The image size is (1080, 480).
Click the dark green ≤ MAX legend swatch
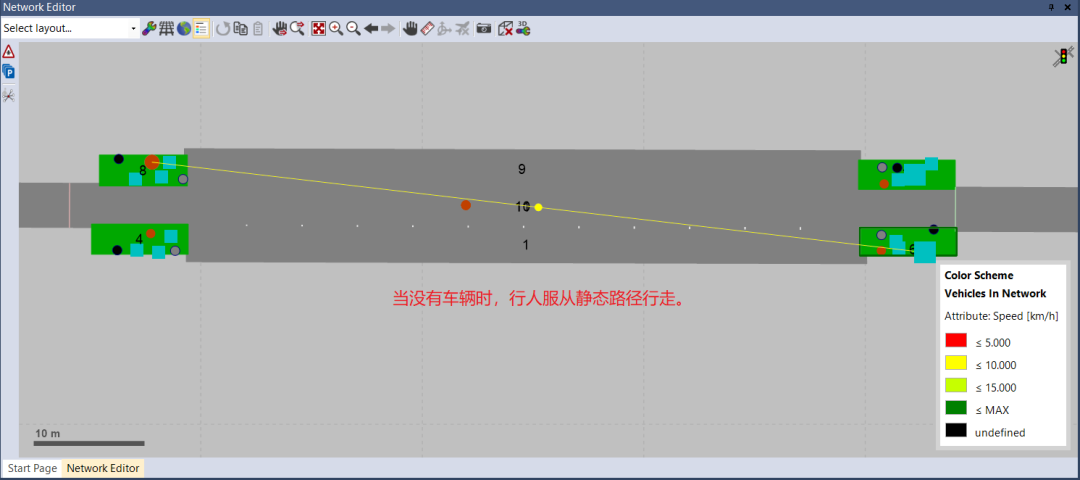[956, 408]
